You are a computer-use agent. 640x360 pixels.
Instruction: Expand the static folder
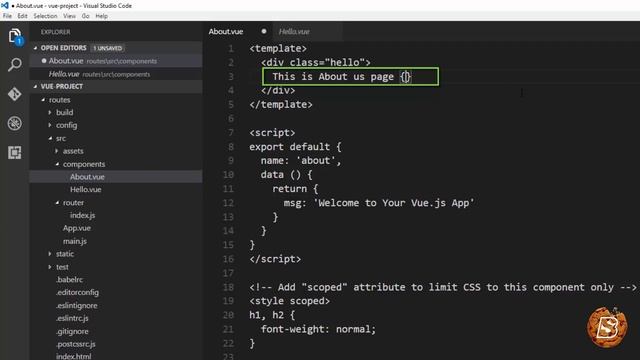click(x=50, y=254)
